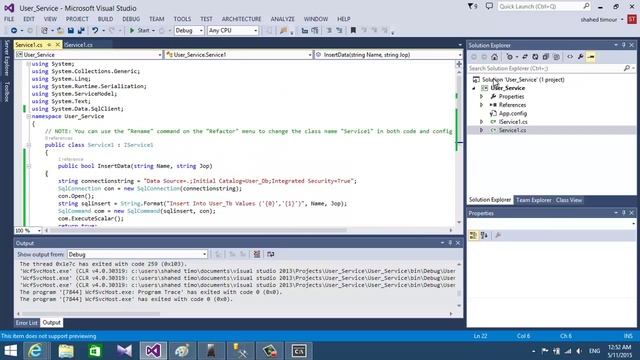Click the Search Solution Explorer field

(x=551, y=68)
